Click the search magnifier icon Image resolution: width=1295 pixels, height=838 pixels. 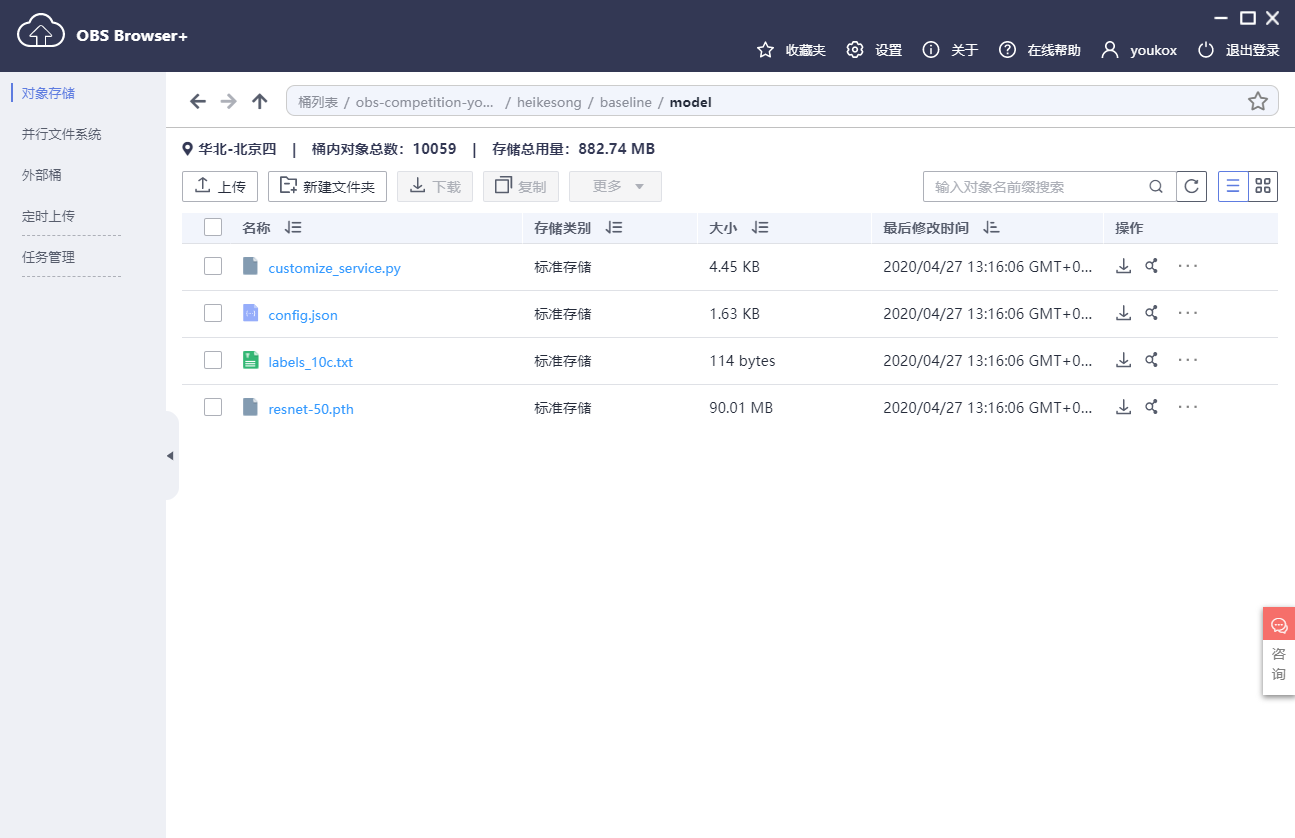pos(1156,187)
